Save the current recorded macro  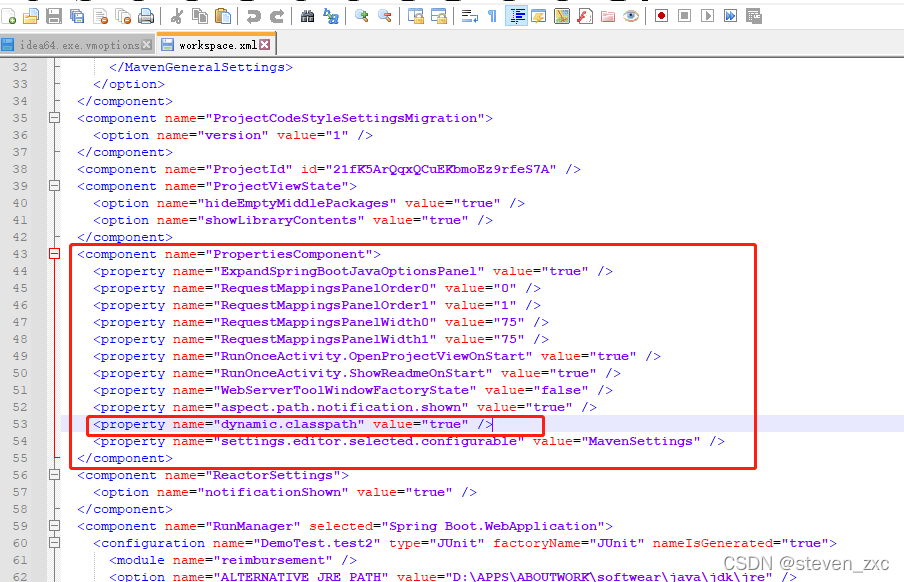click(x=754, y=16)
